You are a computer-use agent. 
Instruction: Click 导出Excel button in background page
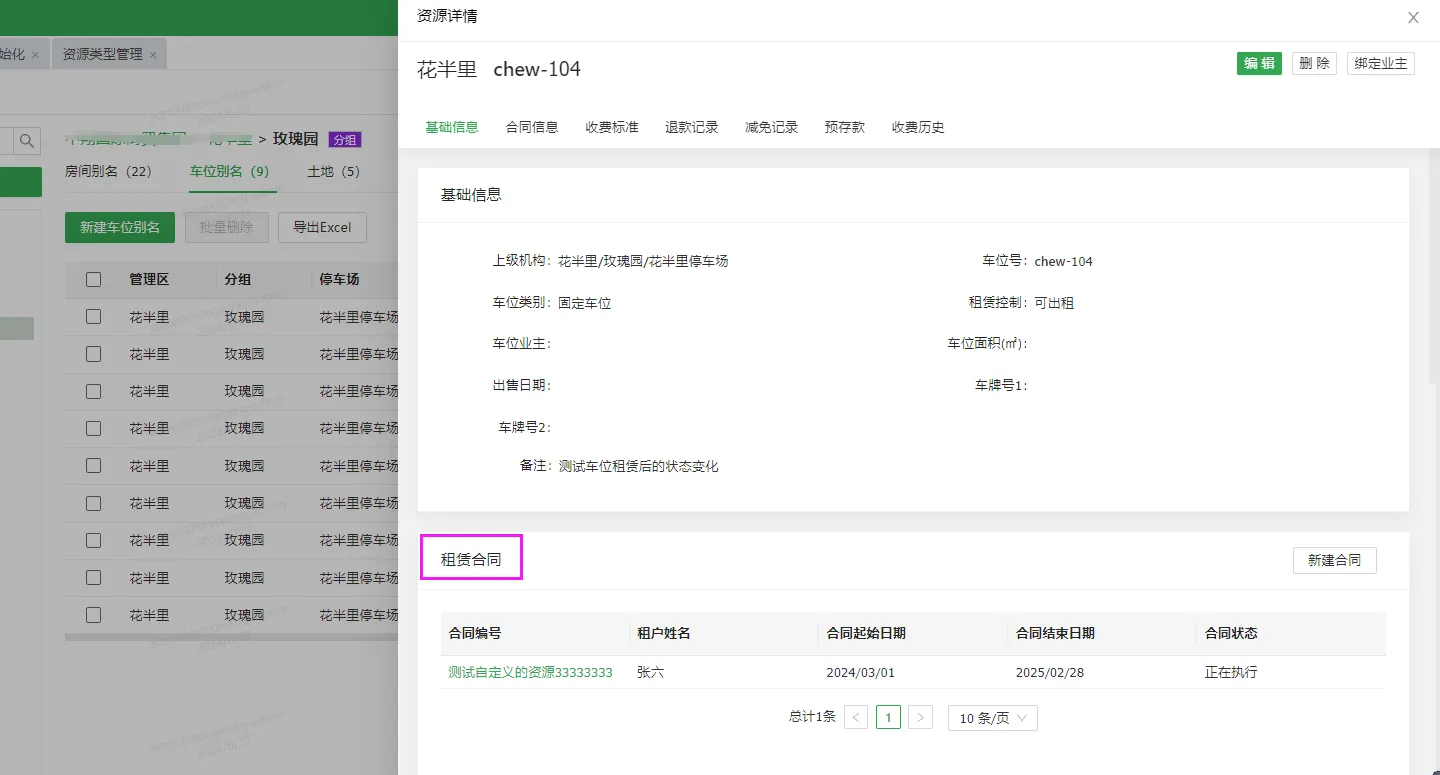pos(322,227)
